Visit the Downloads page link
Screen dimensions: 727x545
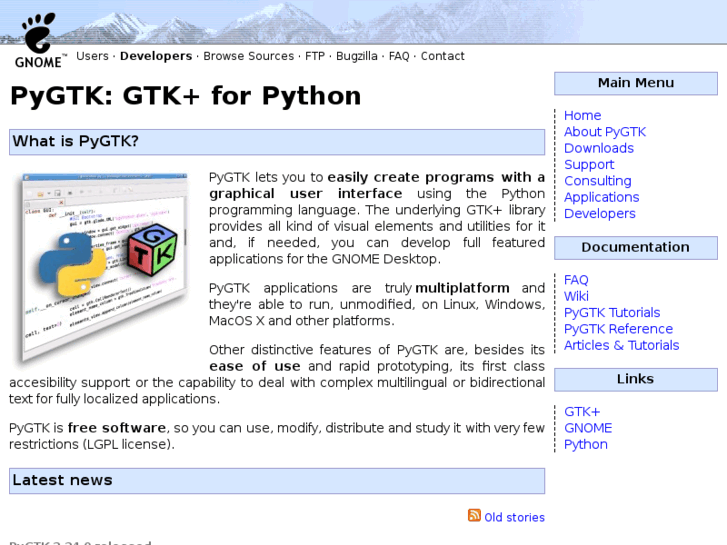pyautogui.click(x=599, y=148)
